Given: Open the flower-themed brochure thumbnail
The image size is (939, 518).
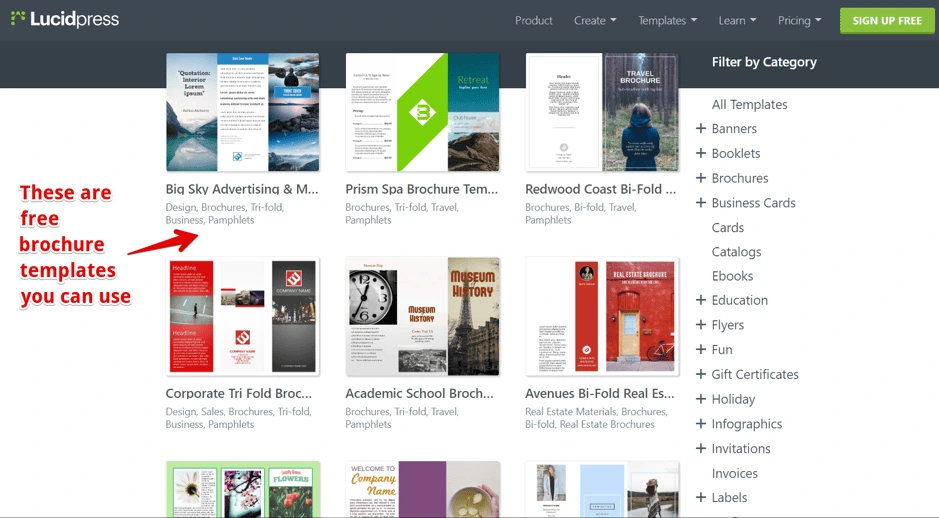Looking at the screenshot, I should 243,489.
